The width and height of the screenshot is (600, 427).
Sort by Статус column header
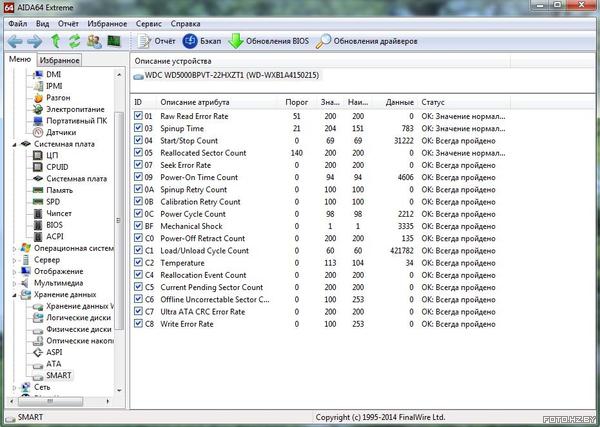(x=464, y=102)
